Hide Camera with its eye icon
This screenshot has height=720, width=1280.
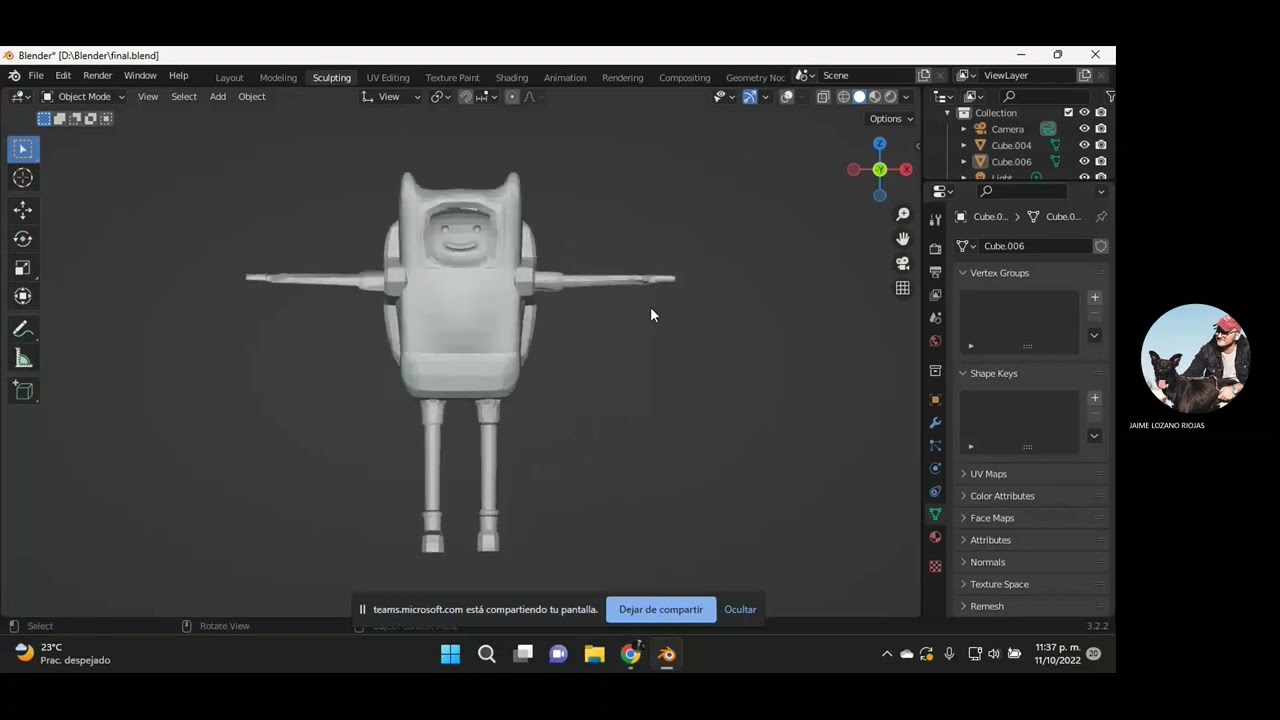click(1084, 129)
